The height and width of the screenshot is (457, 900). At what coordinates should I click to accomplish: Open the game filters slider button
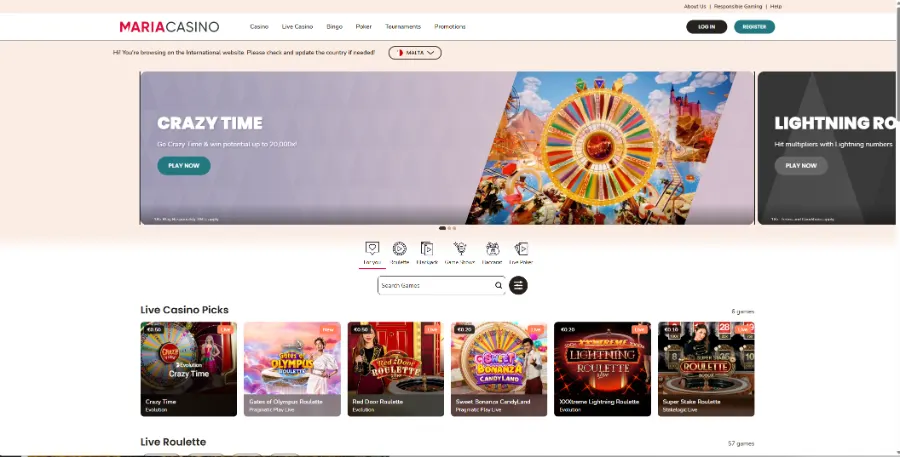518,285
